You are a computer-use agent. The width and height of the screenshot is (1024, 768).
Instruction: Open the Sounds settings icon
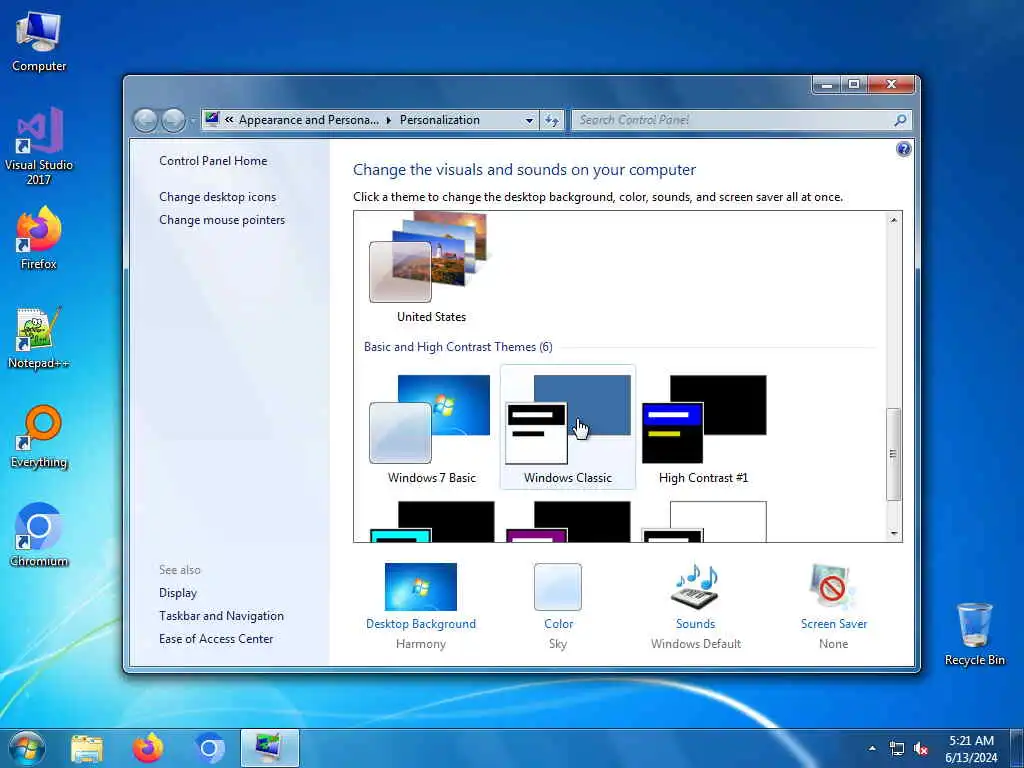point(696,587)
